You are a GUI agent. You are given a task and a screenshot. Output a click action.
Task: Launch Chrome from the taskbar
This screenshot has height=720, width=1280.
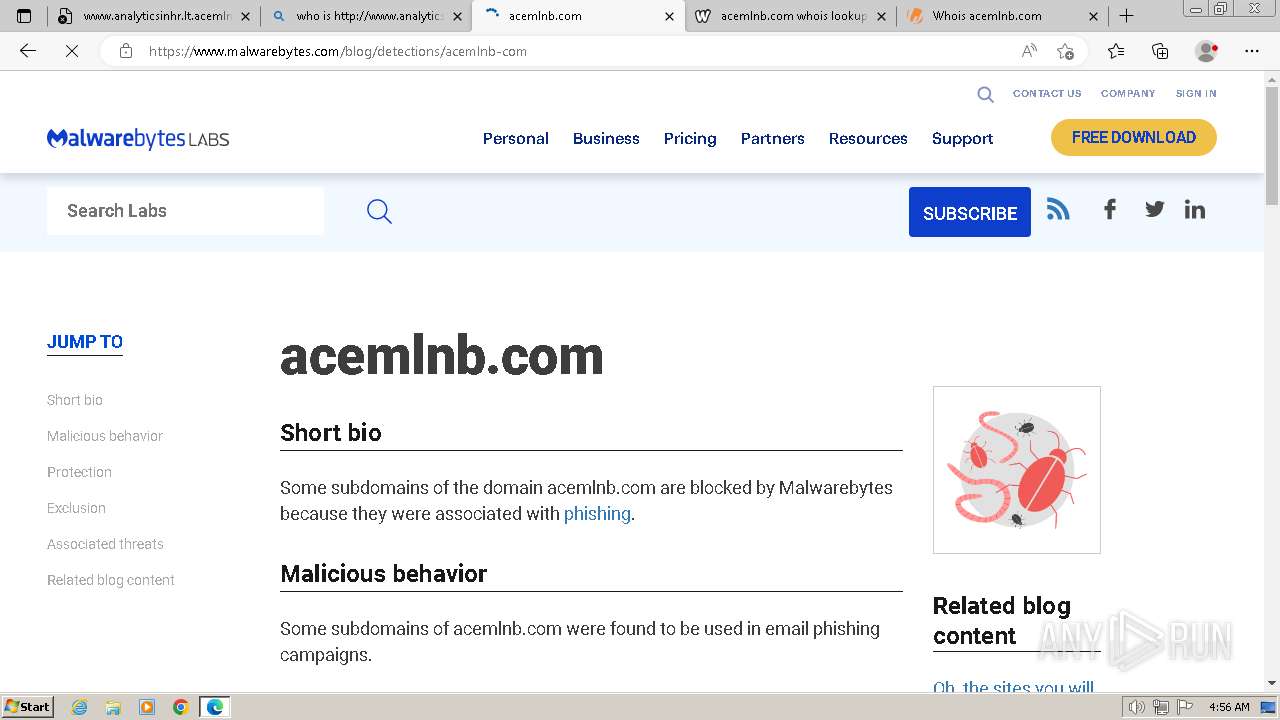tap(181, 707)
